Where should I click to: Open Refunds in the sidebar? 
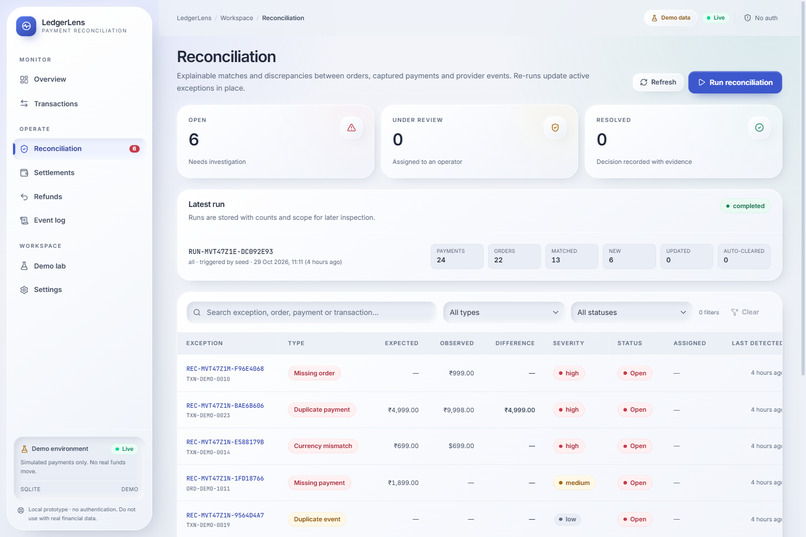click(x=79, y=196)
